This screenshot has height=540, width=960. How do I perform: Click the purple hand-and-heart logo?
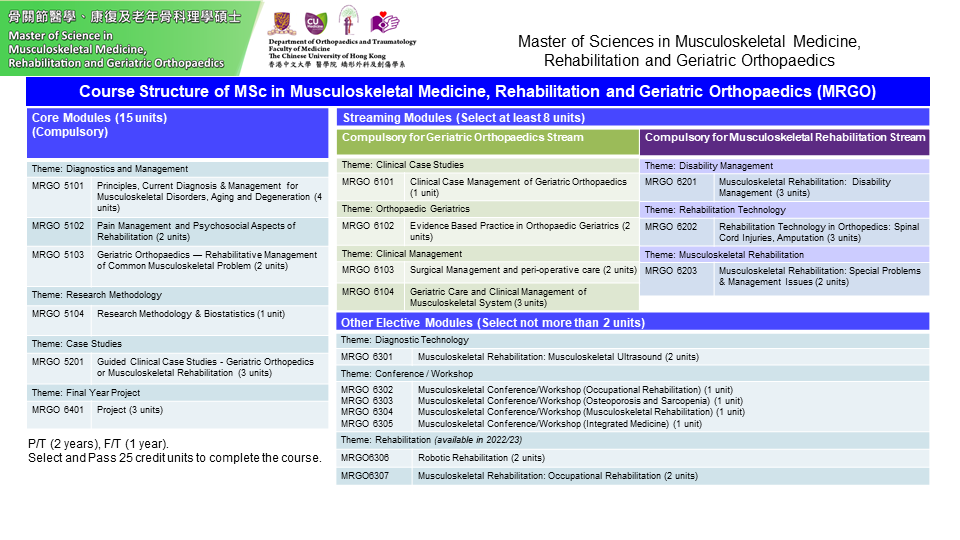click(x=384, y=23)
